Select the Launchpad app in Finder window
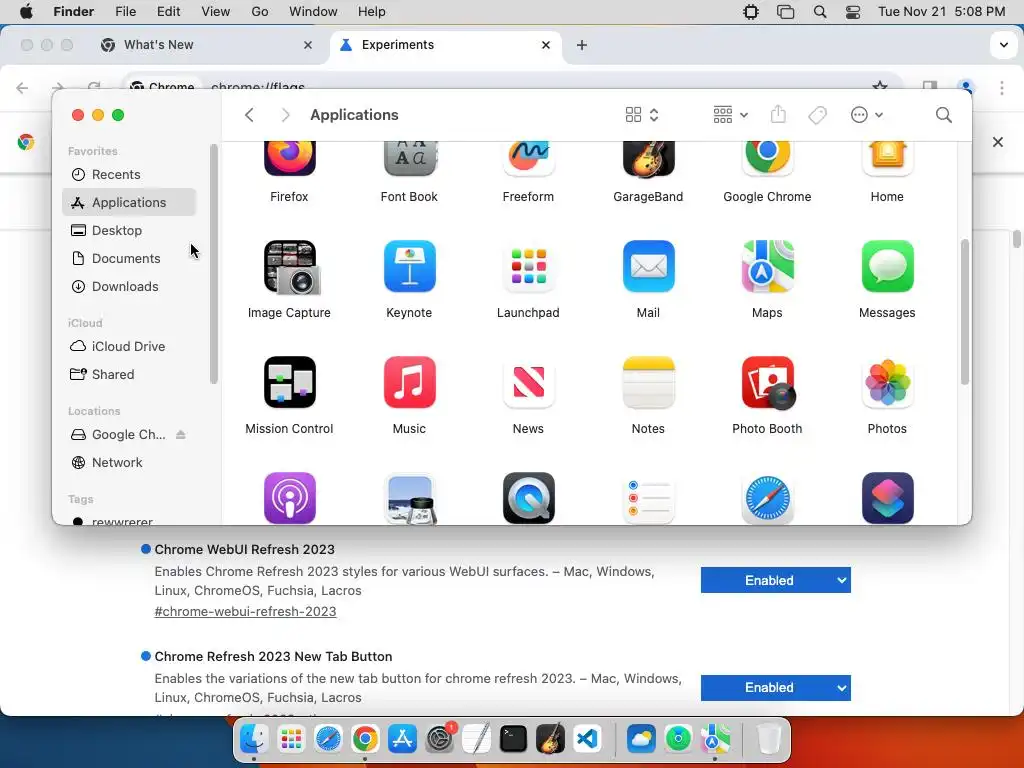Screen dimensions: 1024x768 528,266
